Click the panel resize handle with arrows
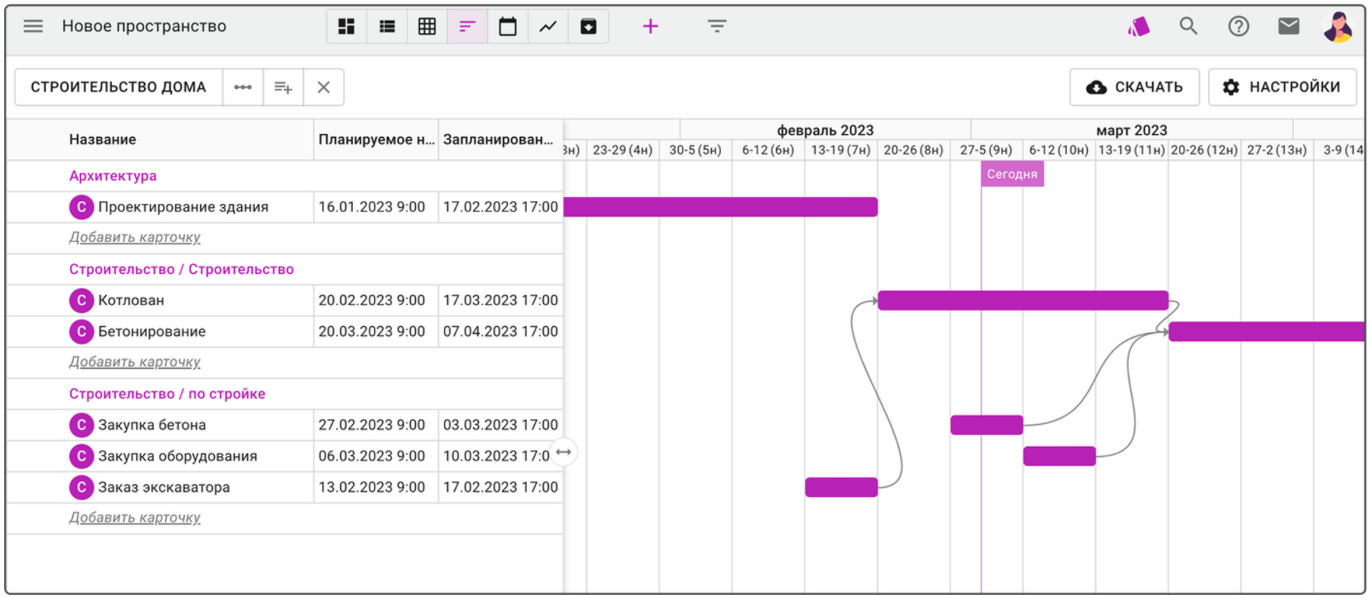The image size is (1370, 598). pos(563,453)
